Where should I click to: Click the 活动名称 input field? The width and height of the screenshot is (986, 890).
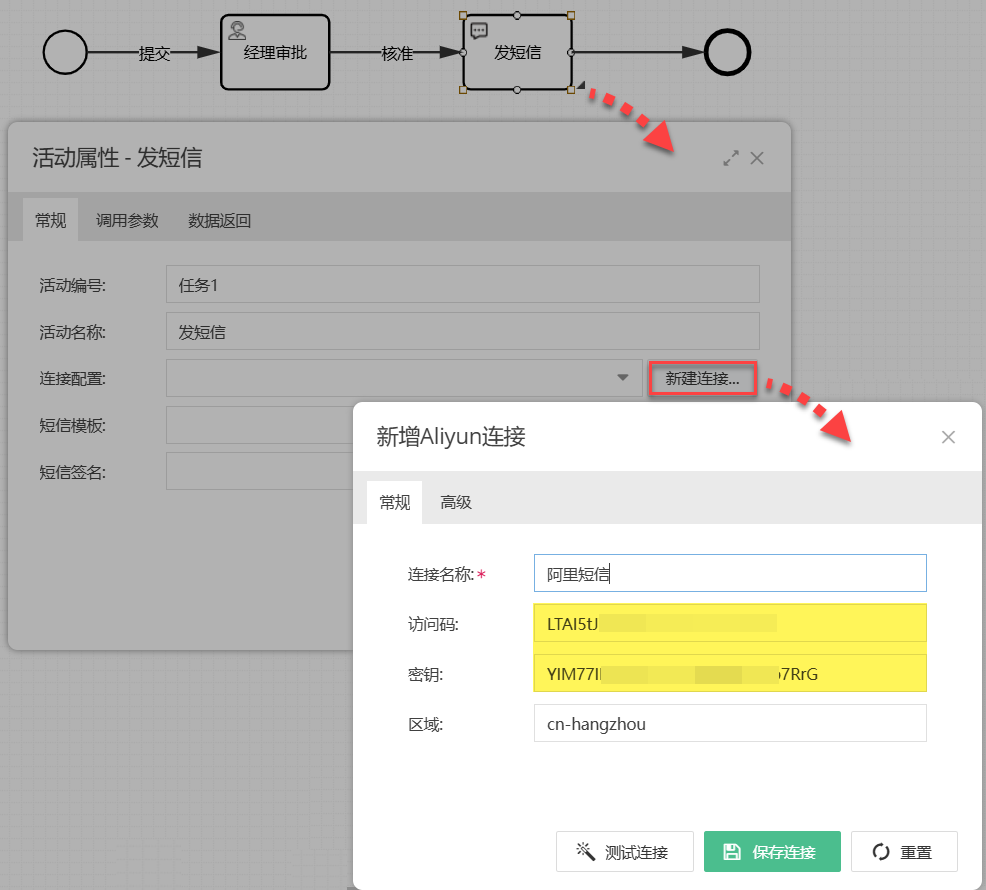click(462, 331)
